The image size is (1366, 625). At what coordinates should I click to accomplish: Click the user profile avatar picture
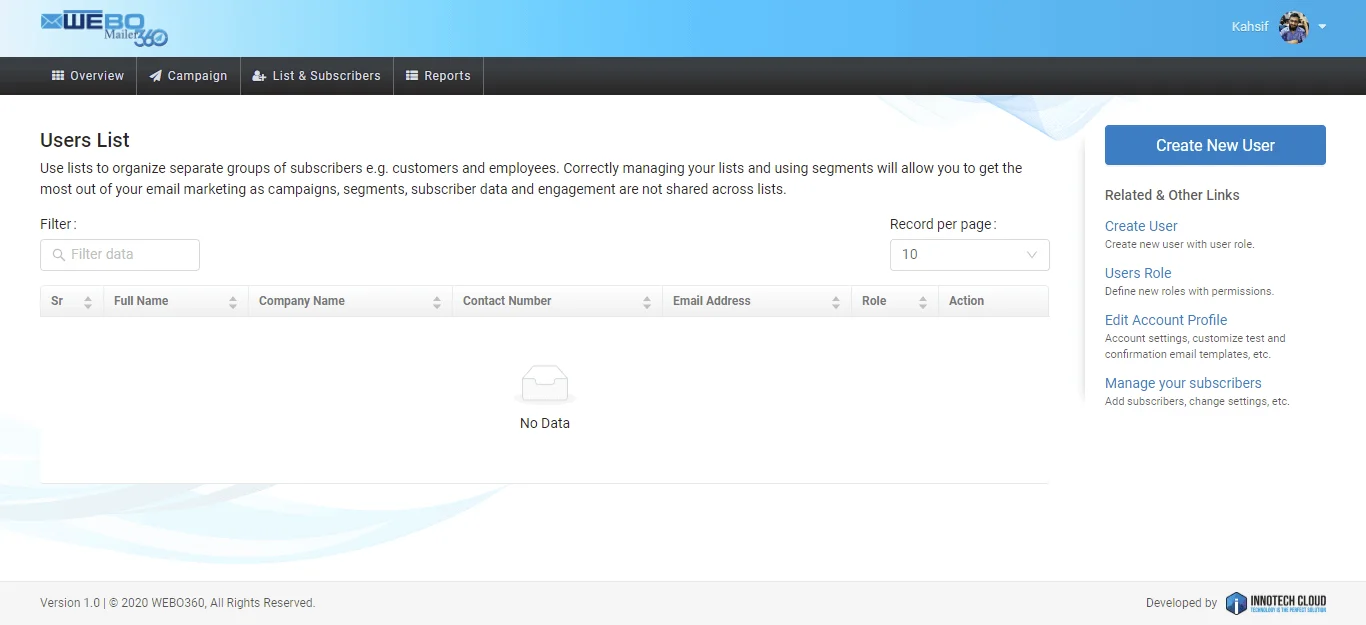pos(1294,27)
